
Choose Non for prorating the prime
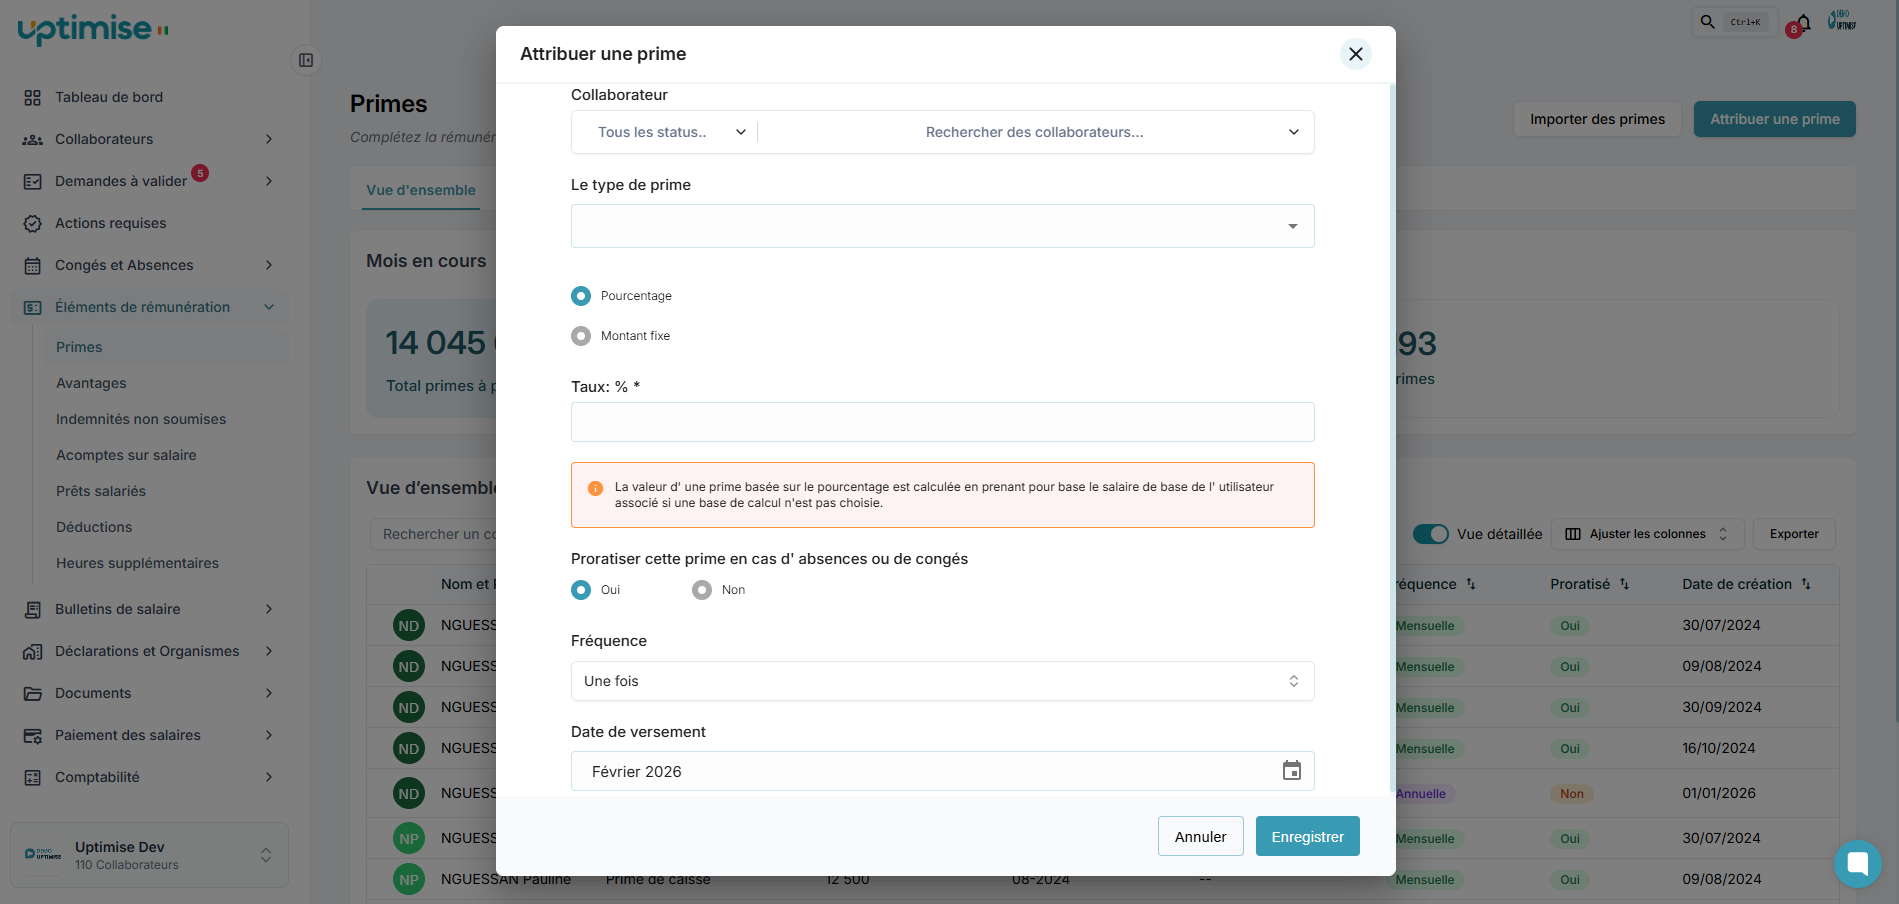[702, 590]
